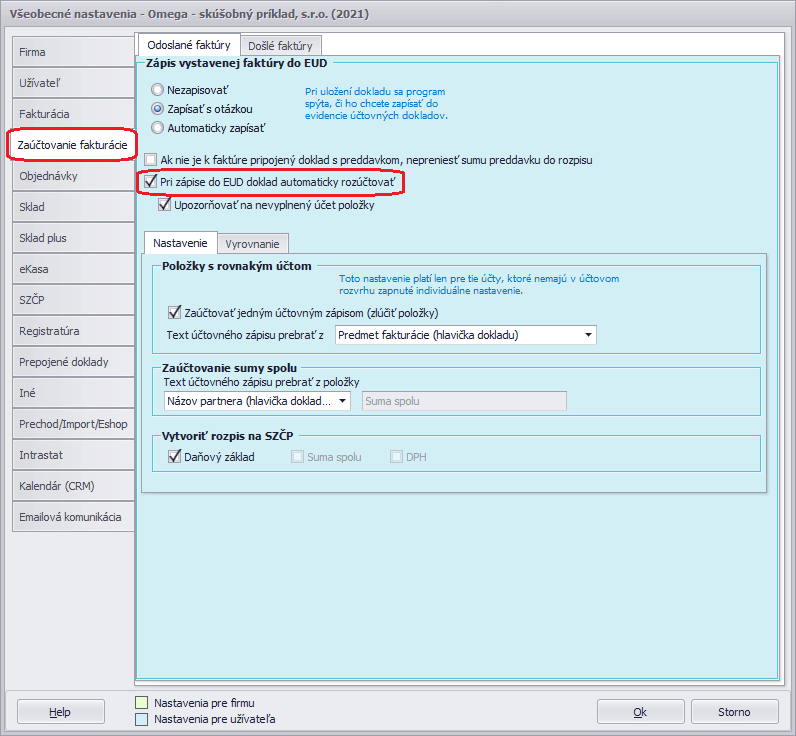Viewport: 796px width, 736px height.
Task: Open the eKasa settings category
Action: coord(70,269)
